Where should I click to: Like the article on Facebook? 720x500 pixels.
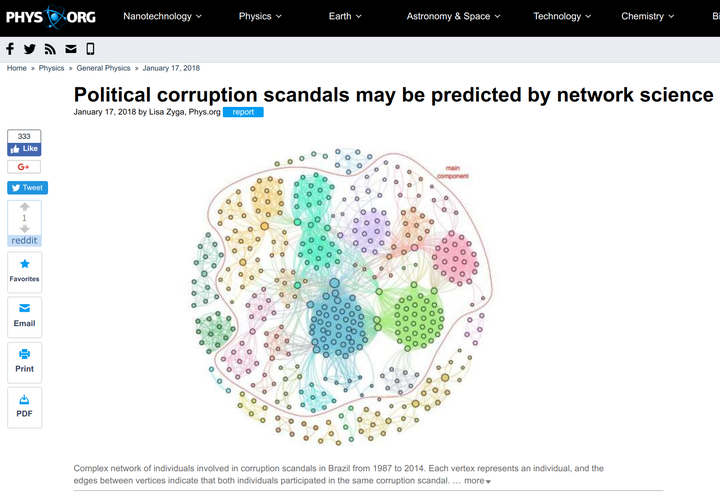[x=24, y=149]
